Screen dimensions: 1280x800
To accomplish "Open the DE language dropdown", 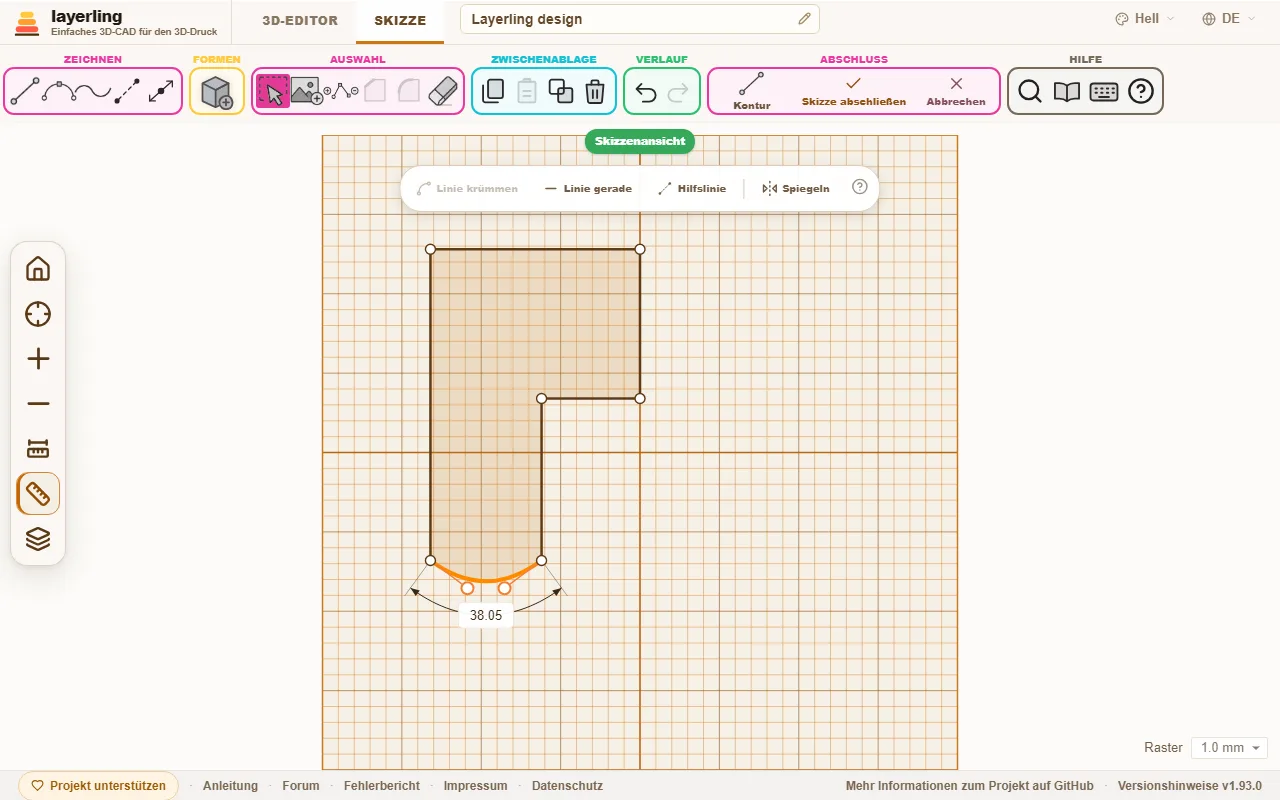I will [x=1228, y=19].
